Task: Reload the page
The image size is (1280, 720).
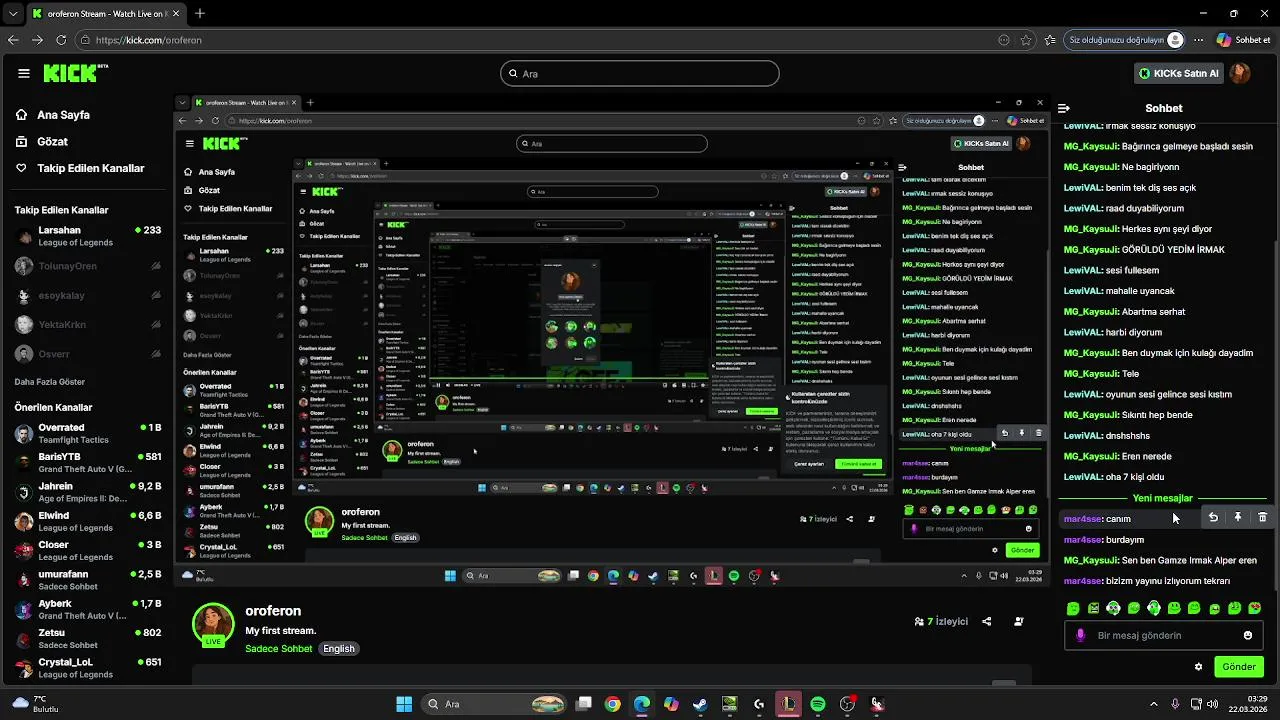Action: click(x=61, y=40)
